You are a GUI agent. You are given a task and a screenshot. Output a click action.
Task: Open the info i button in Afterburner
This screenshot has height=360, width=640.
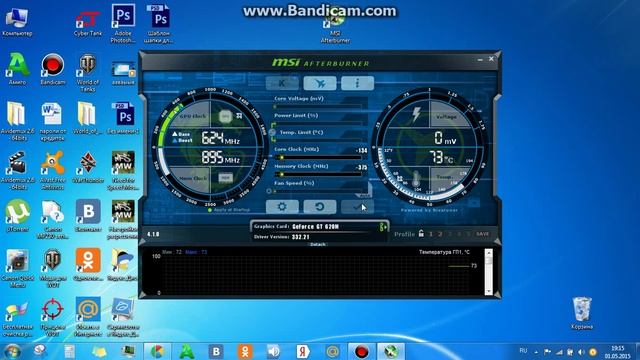pyautogui.click(x=357, y=83)
